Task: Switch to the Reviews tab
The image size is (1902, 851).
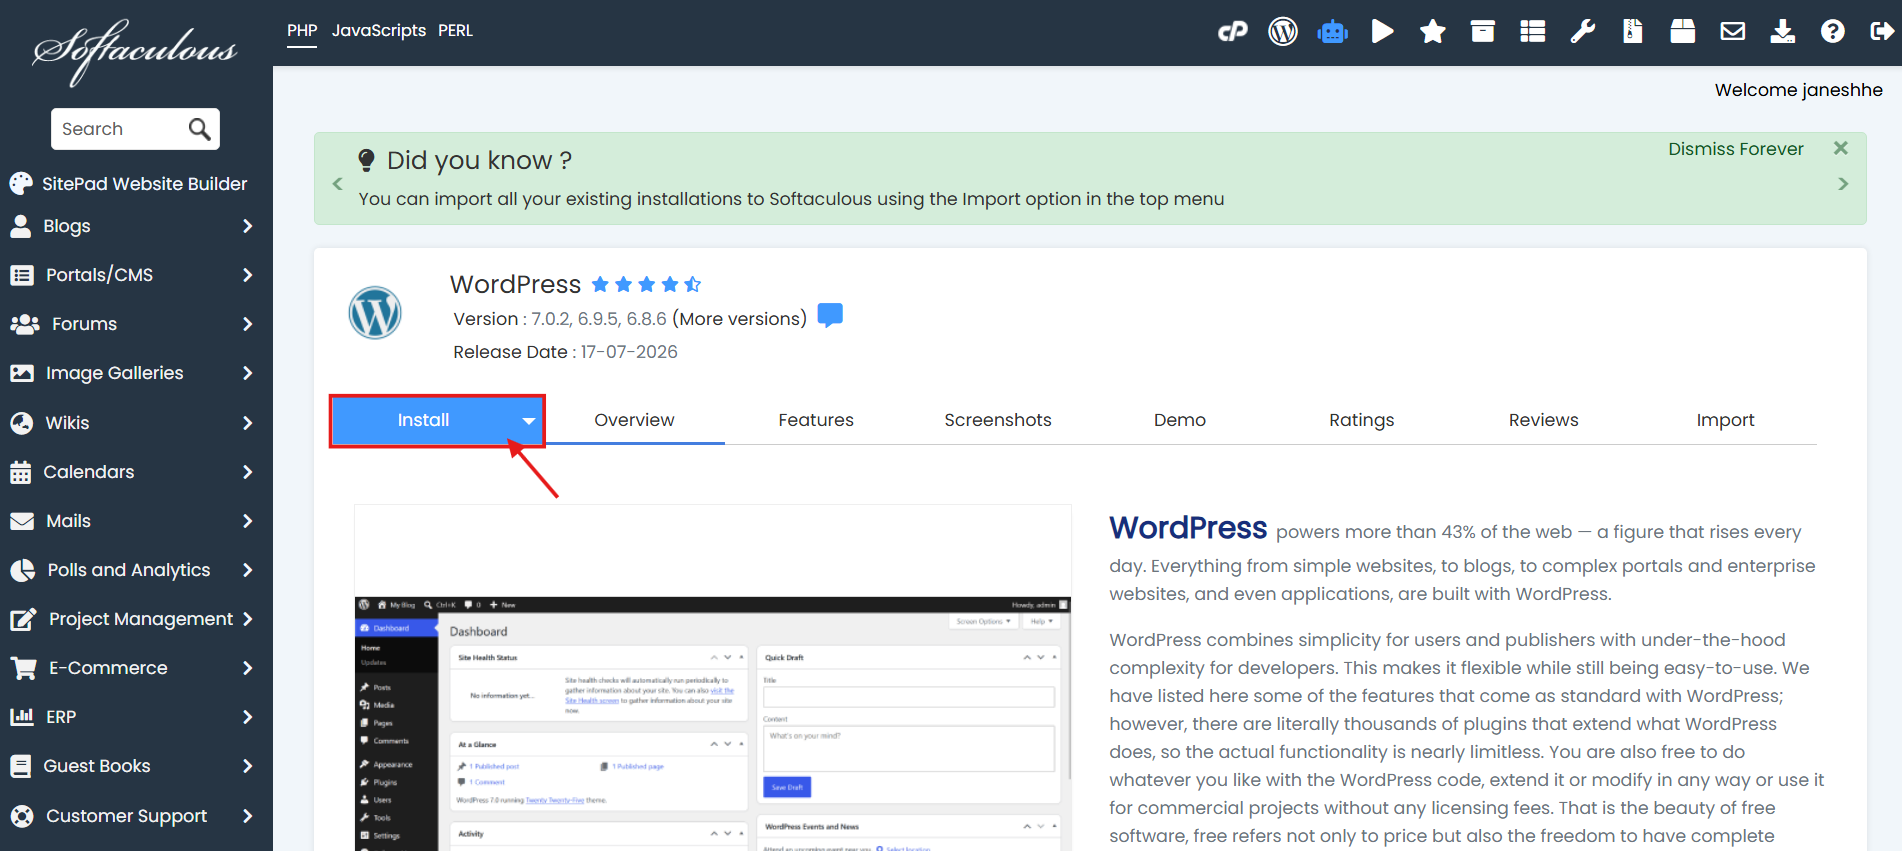Action: tap(1543, 420)
